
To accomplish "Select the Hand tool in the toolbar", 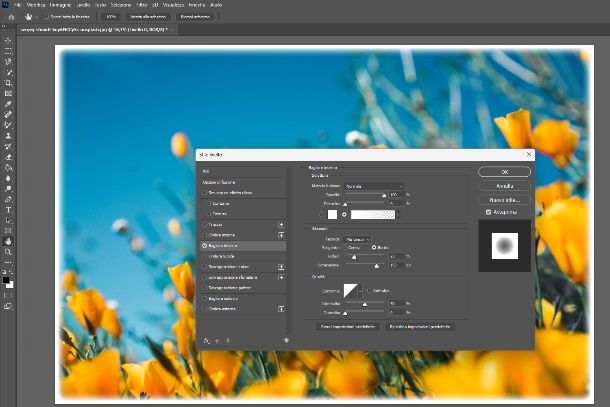I will pyautogui.click(x=8, y=241).
